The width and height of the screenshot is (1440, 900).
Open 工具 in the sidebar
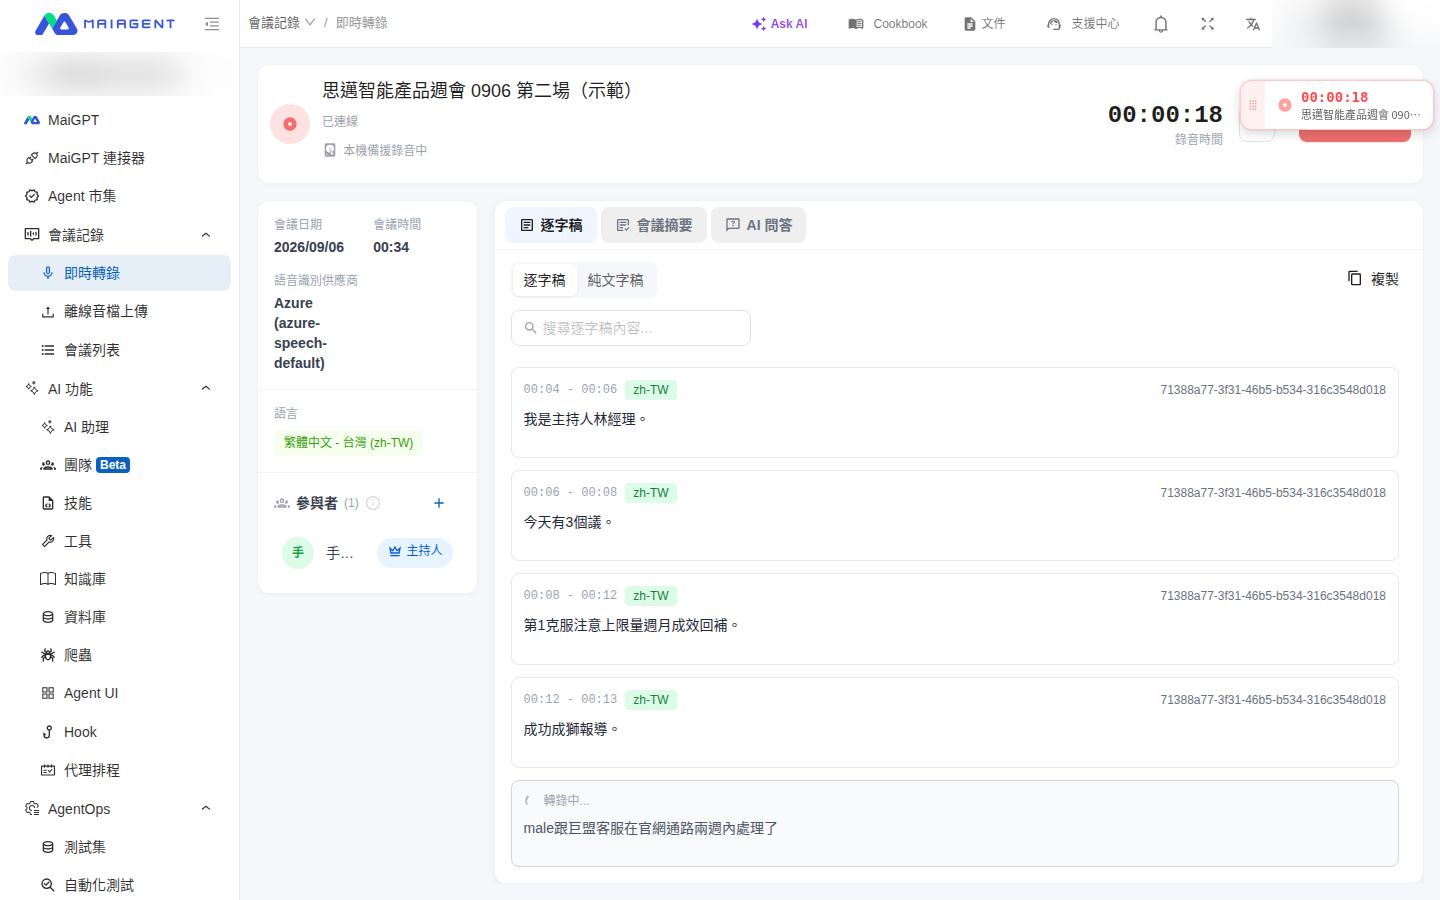tap(120, 541)
